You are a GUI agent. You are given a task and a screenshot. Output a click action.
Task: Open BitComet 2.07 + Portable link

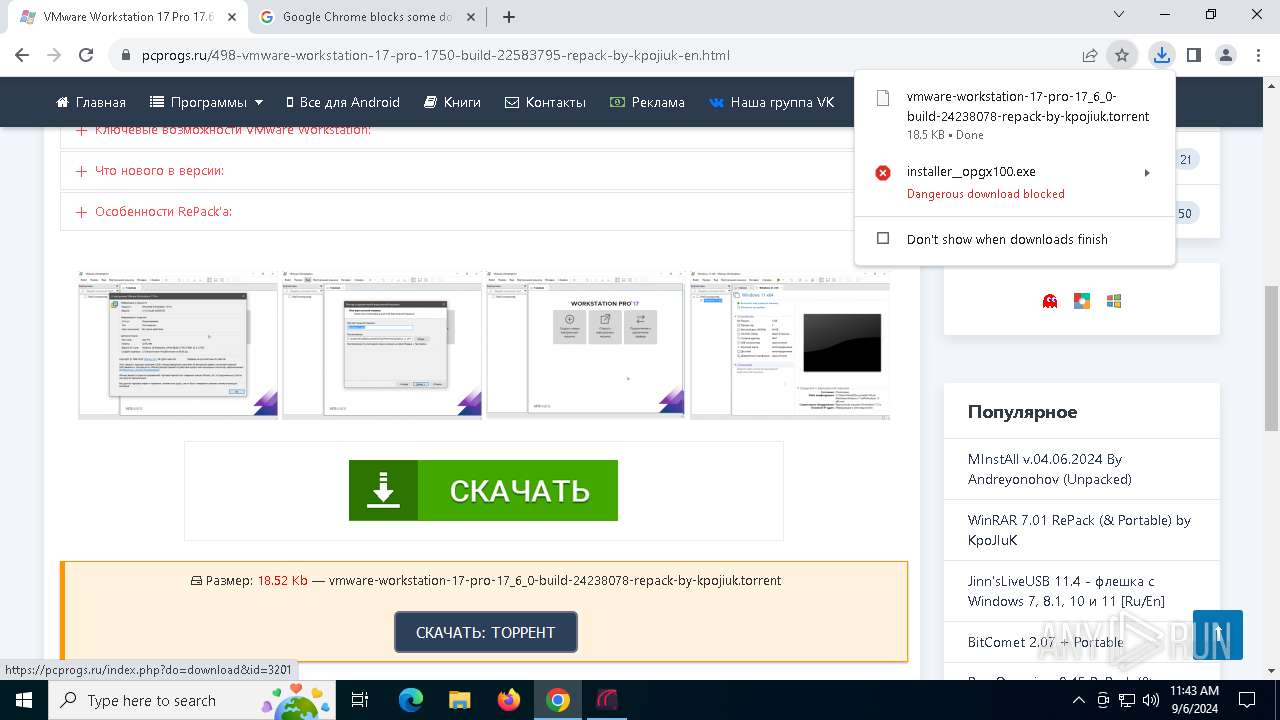click(x=1045, y=642)
